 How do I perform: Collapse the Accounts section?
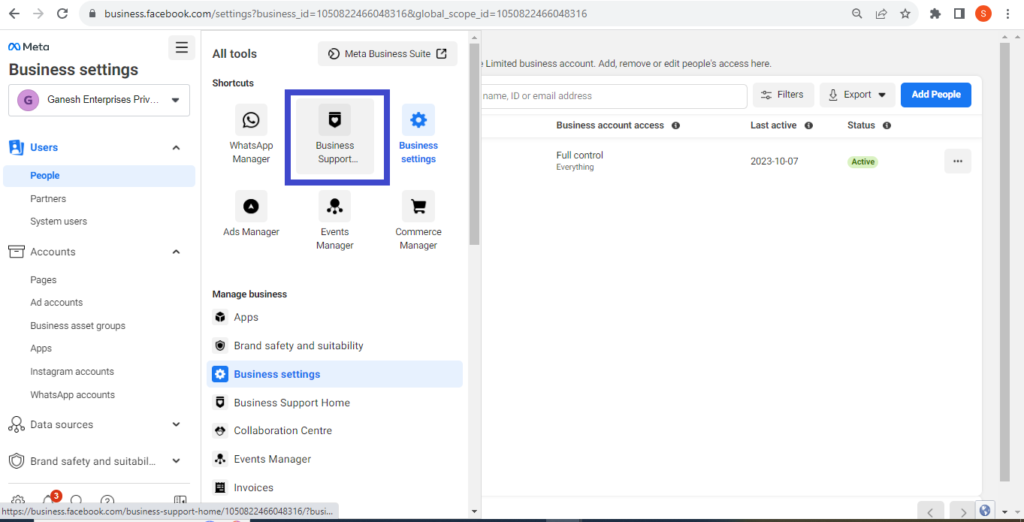tap(176, 252)
